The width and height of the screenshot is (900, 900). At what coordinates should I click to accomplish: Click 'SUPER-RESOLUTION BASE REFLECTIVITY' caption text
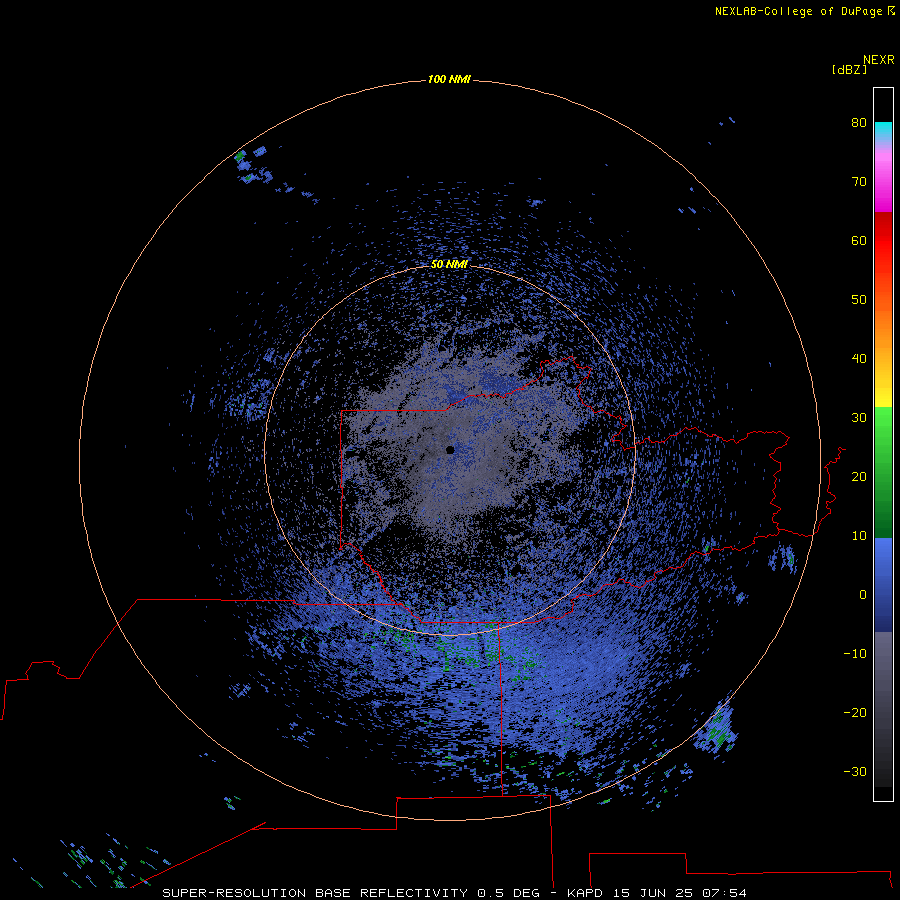tap(315, 893)
